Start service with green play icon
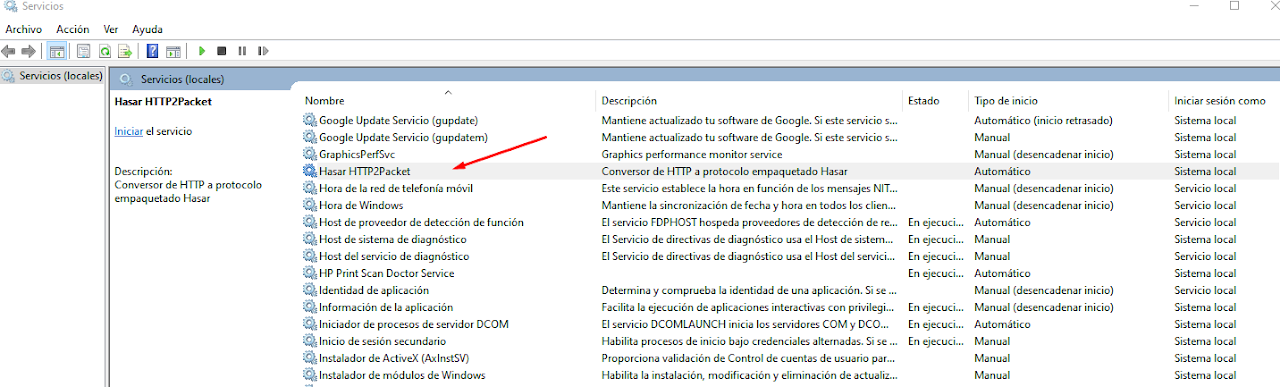 click(202, 51)
